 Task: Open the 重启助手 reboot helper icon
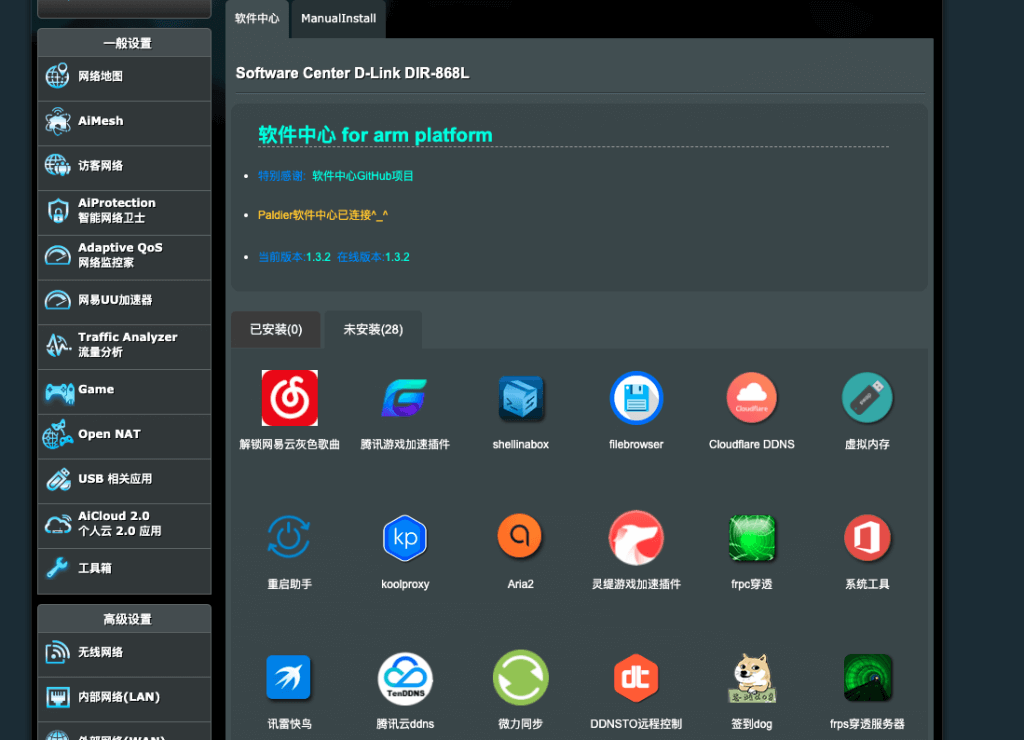tap(289, 537)
